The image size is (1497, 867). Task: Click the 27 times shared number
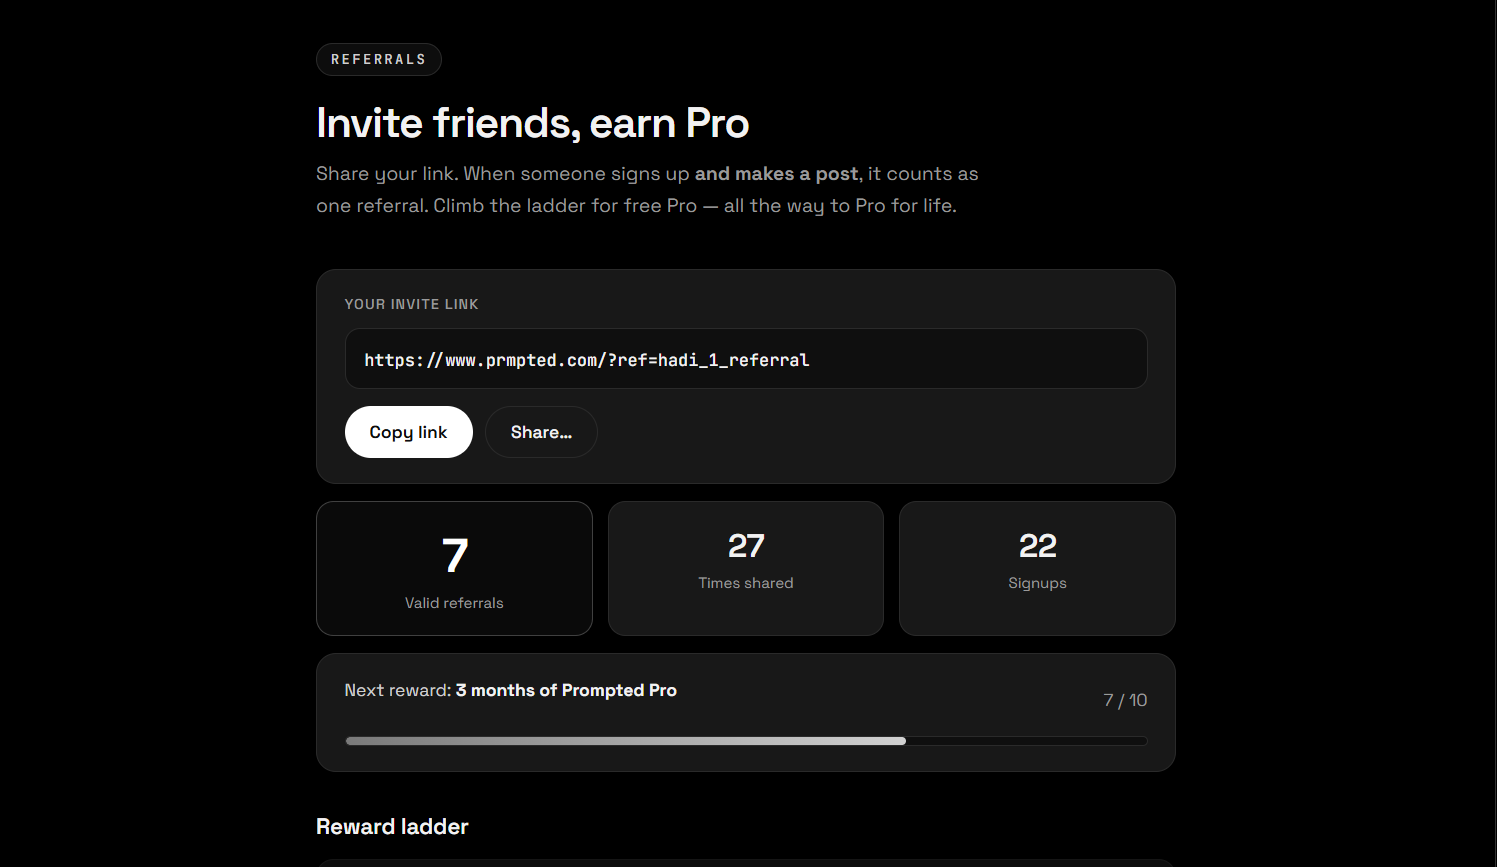(x=746, y=546)
